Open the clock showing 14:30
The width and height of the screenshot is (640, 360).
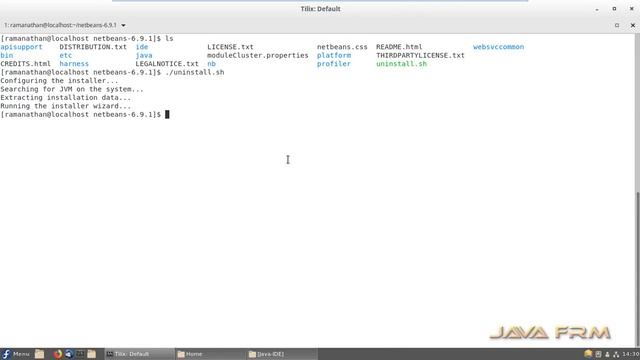(631, 354)
